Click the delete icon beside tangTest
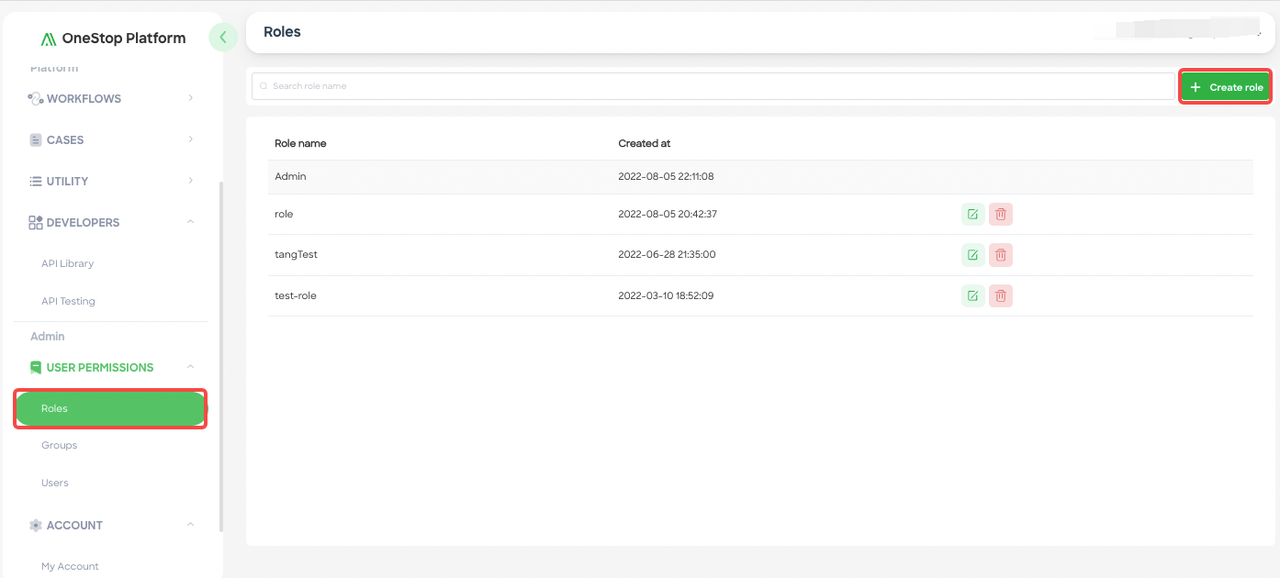1280x578 pixels. (1000, 254)
